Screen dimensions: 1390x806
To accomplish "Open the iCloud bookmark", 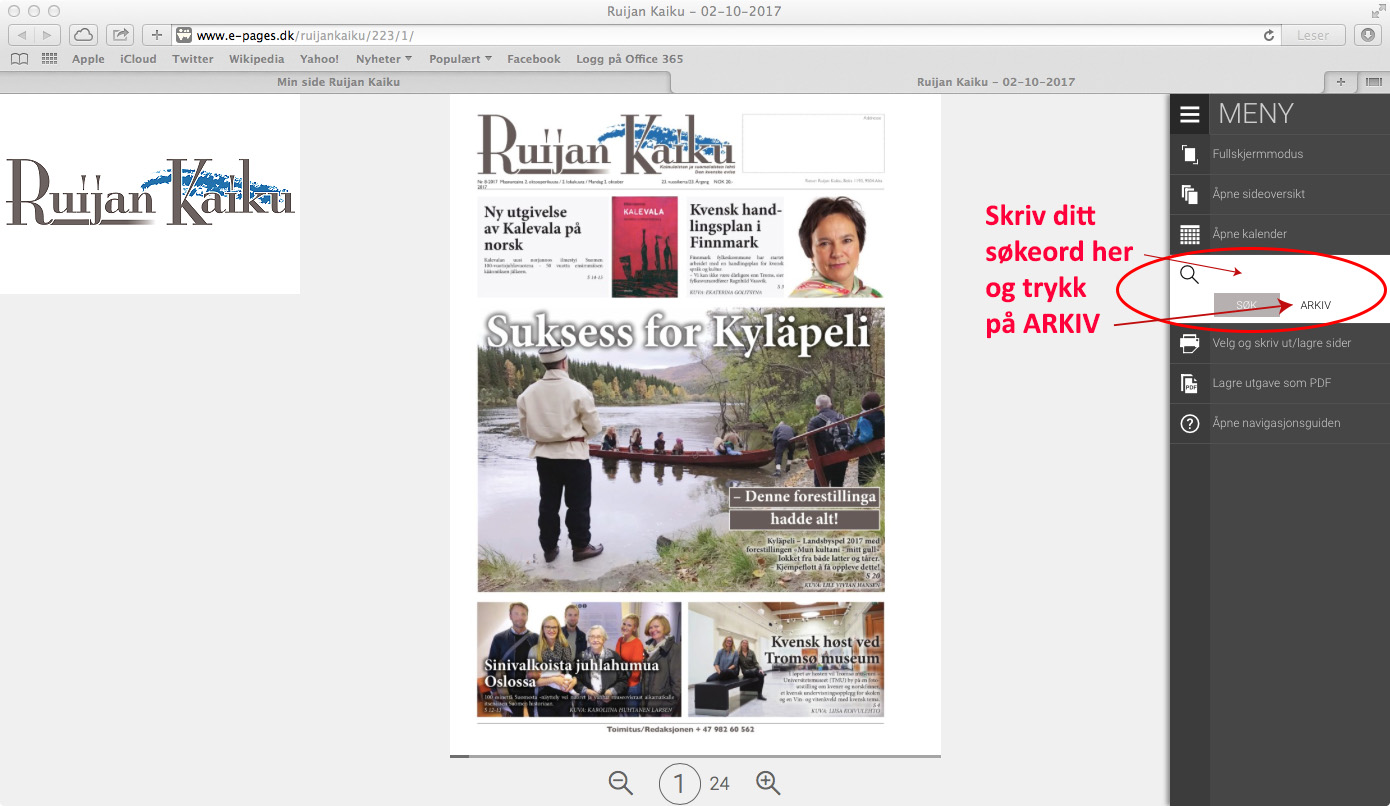I will coord(138,59).
